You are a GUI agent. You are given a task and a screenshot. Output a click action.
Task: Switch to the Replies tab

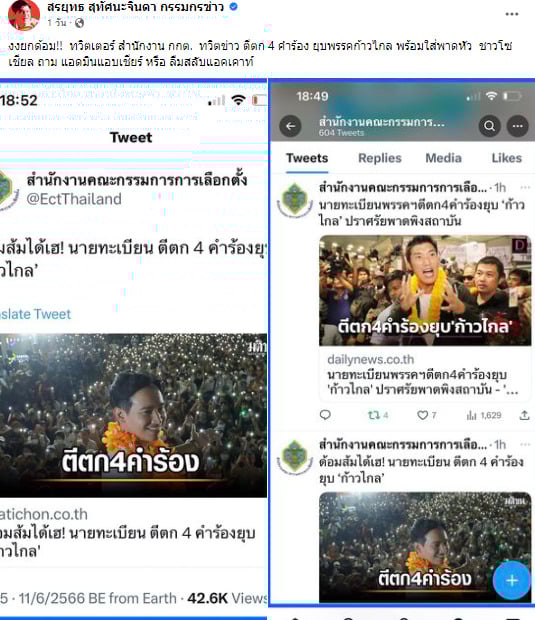click(380, 158)
